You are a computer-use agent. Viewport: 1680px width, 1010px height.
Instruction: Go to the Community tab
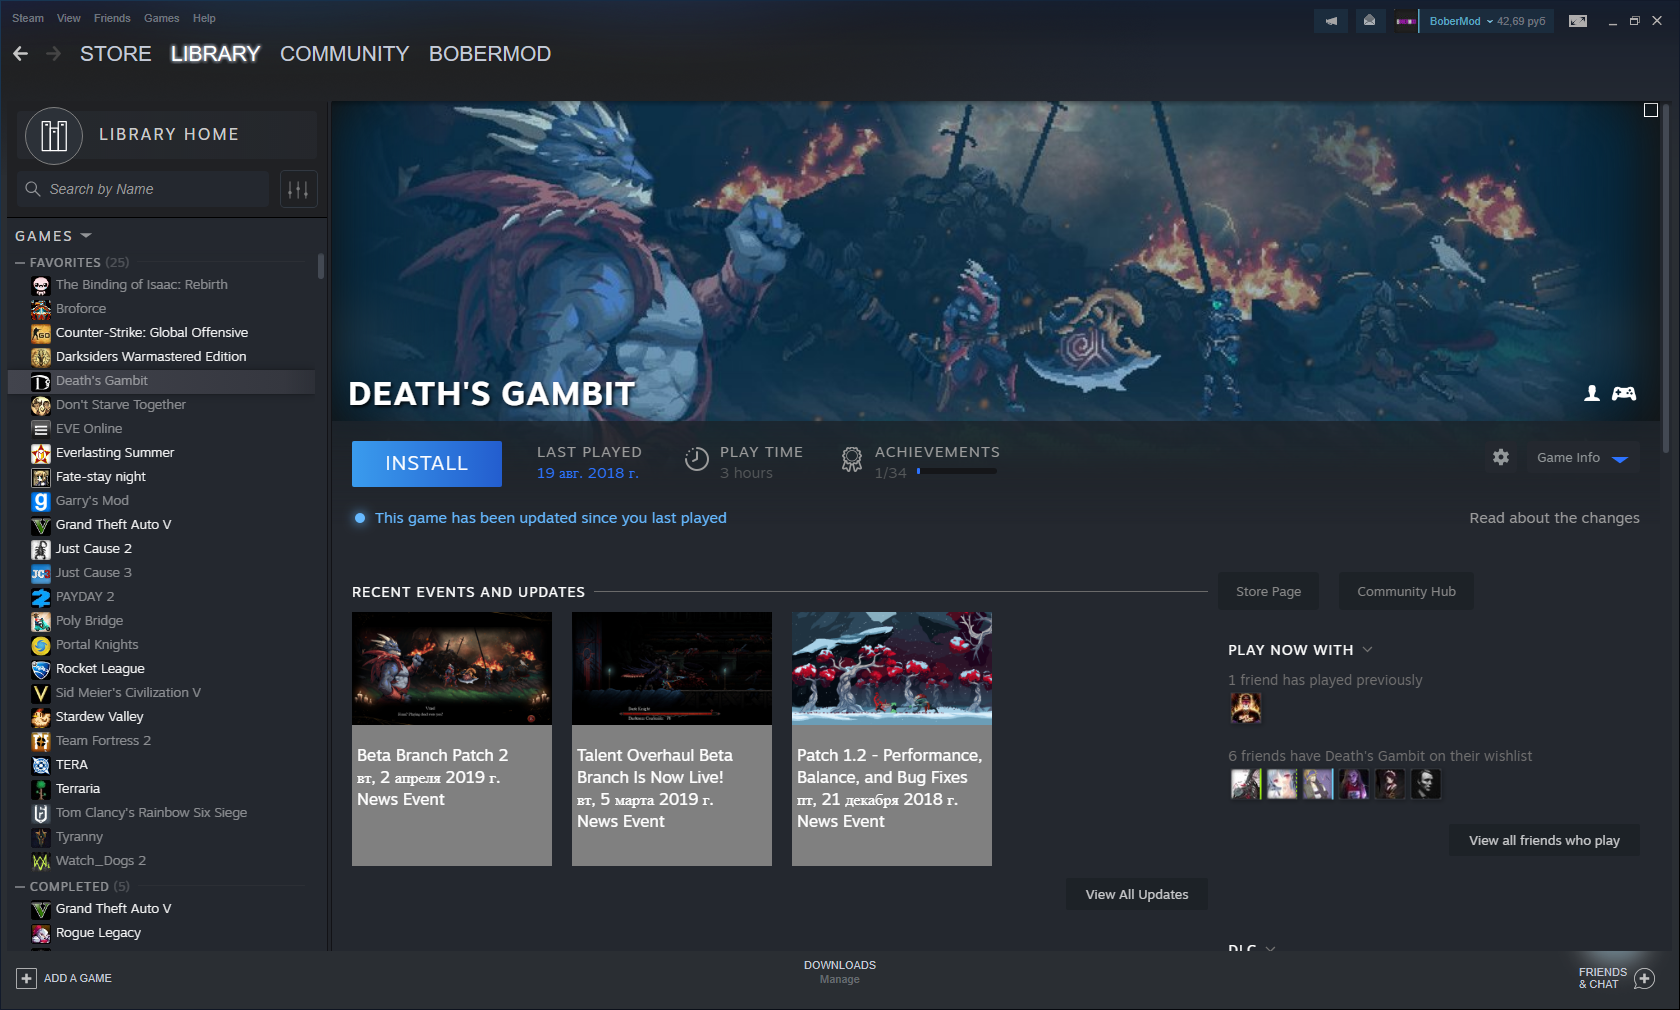click(x=345, y=54)
